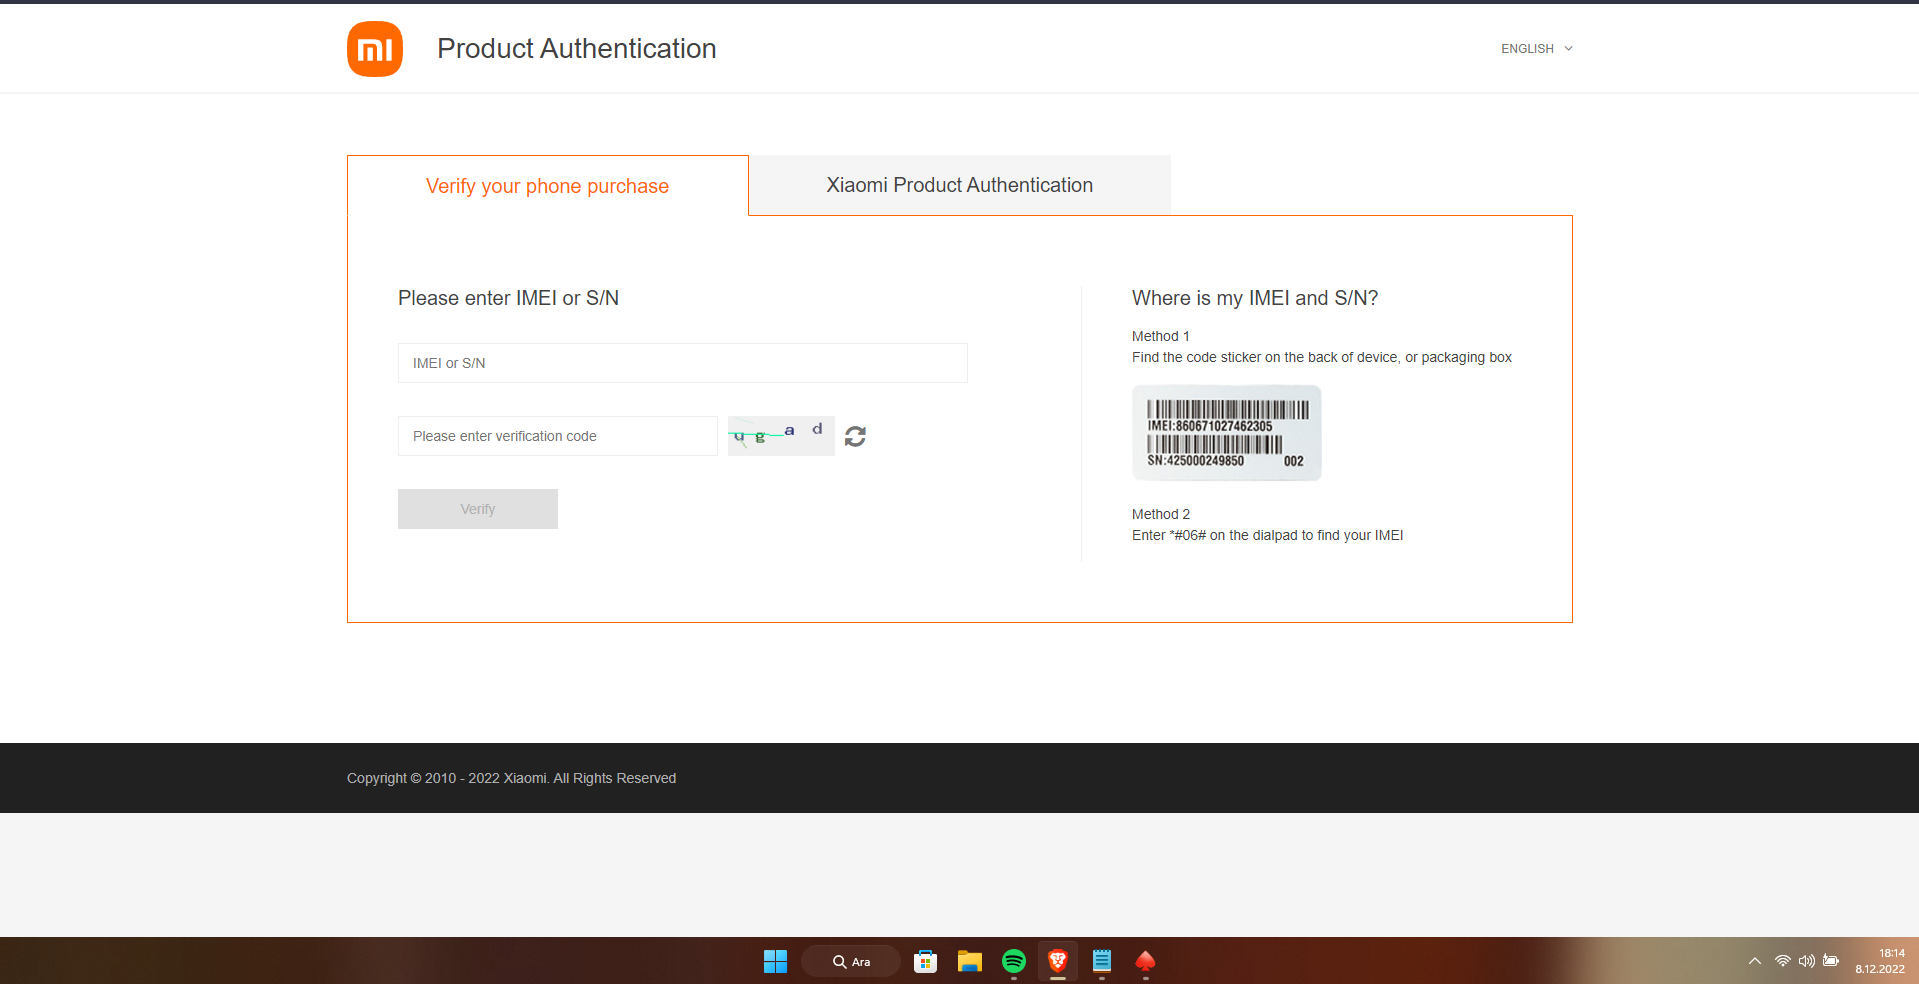Click the Xiaomi copyright footer text
This screenshot has height=984, width=1919.
click(x=512, y=778)
